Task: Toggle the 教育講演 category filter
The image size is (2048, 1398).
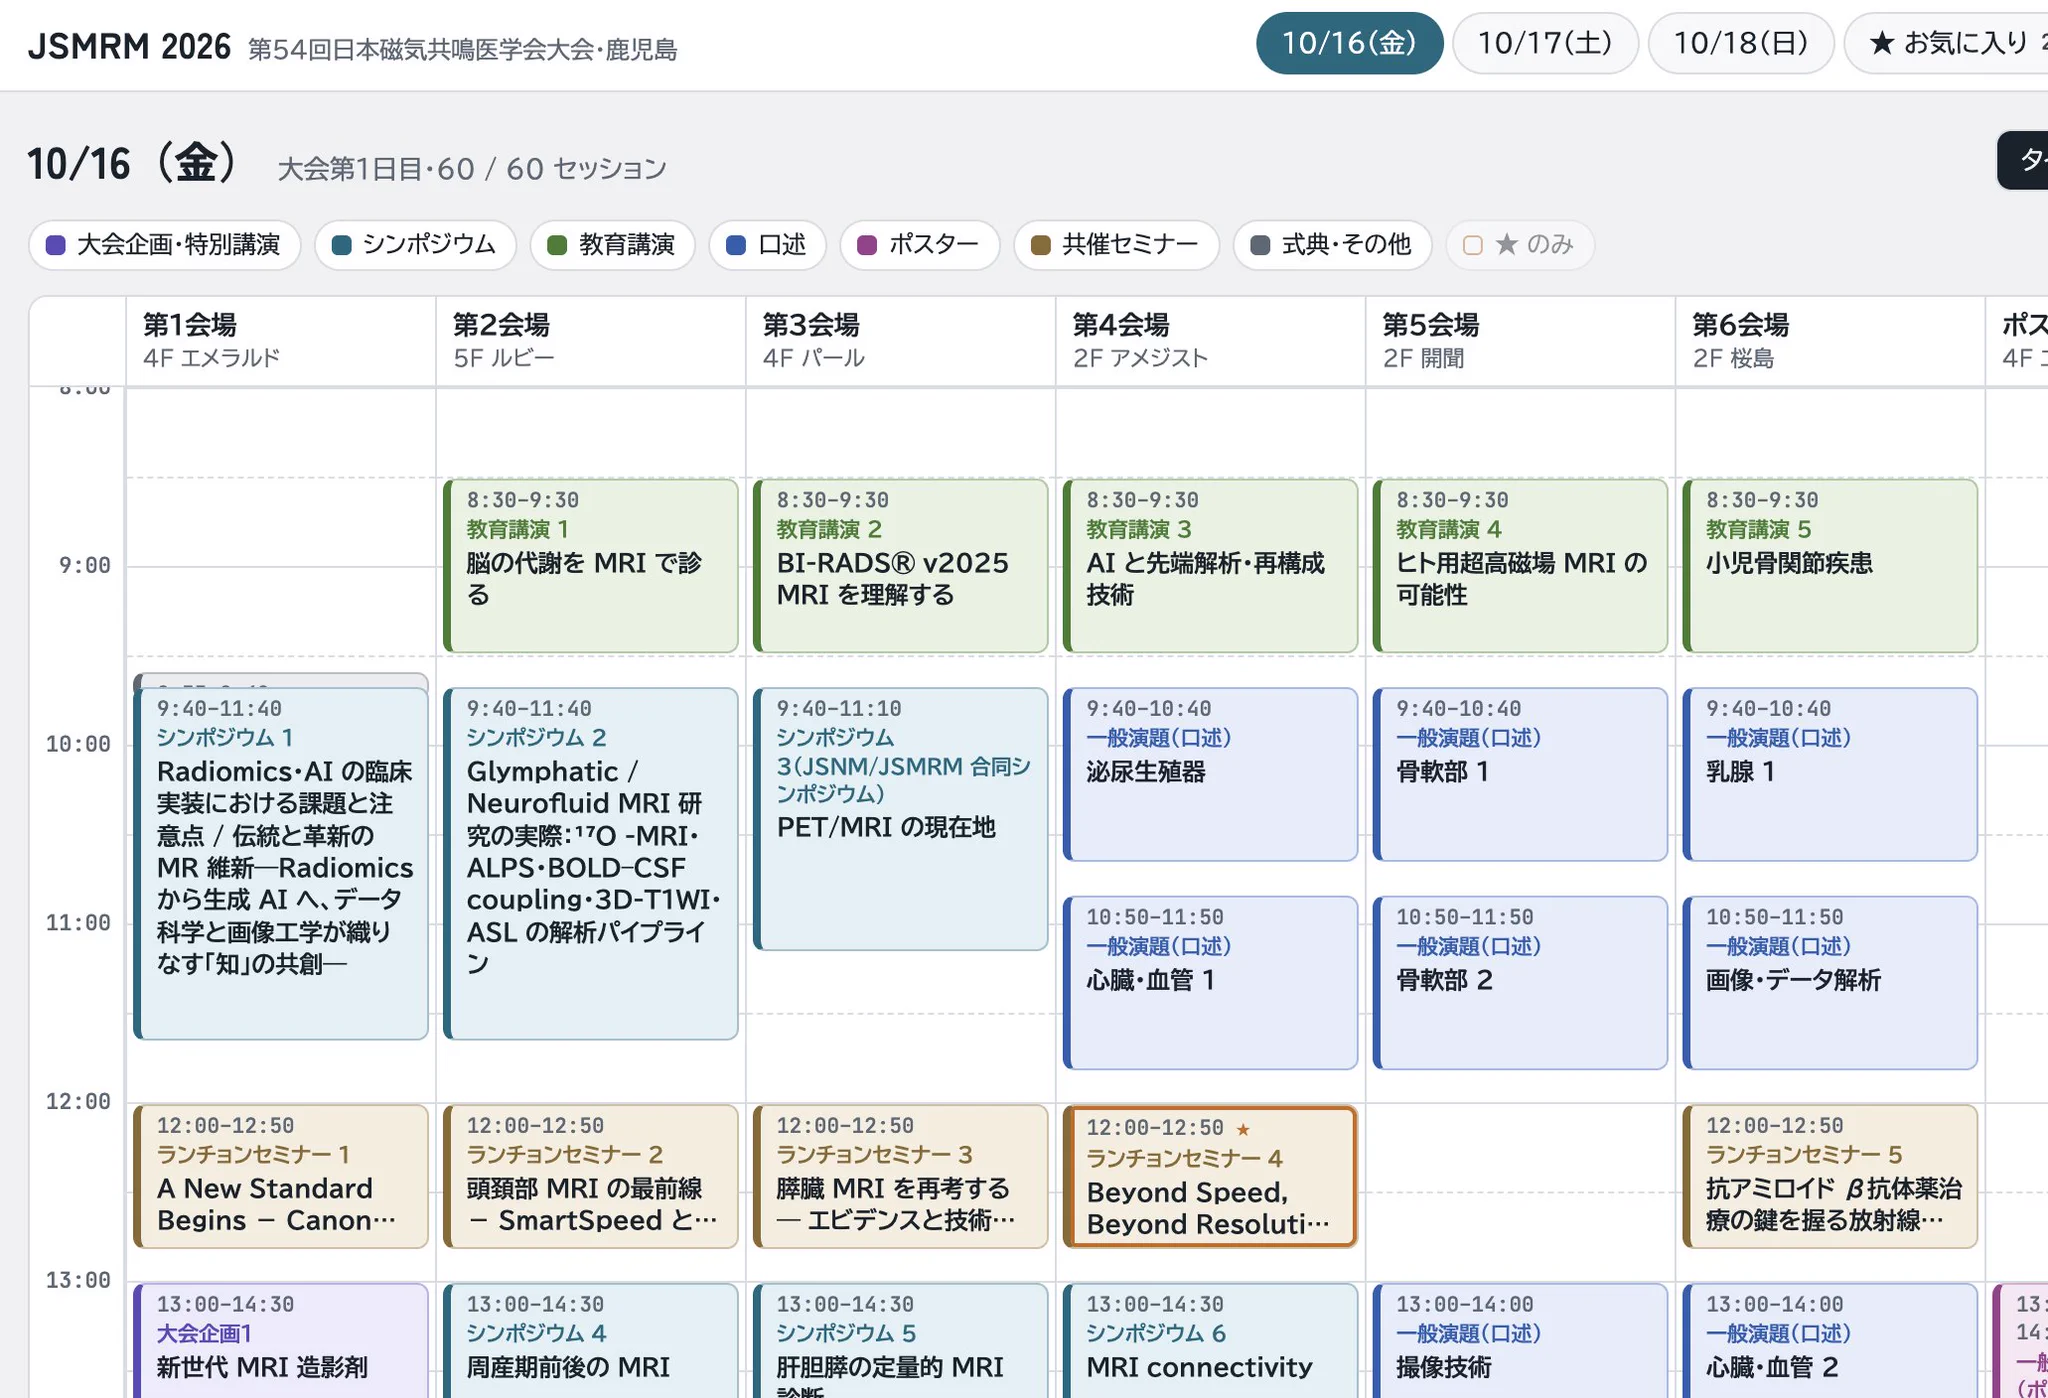Action: (612, 245)
